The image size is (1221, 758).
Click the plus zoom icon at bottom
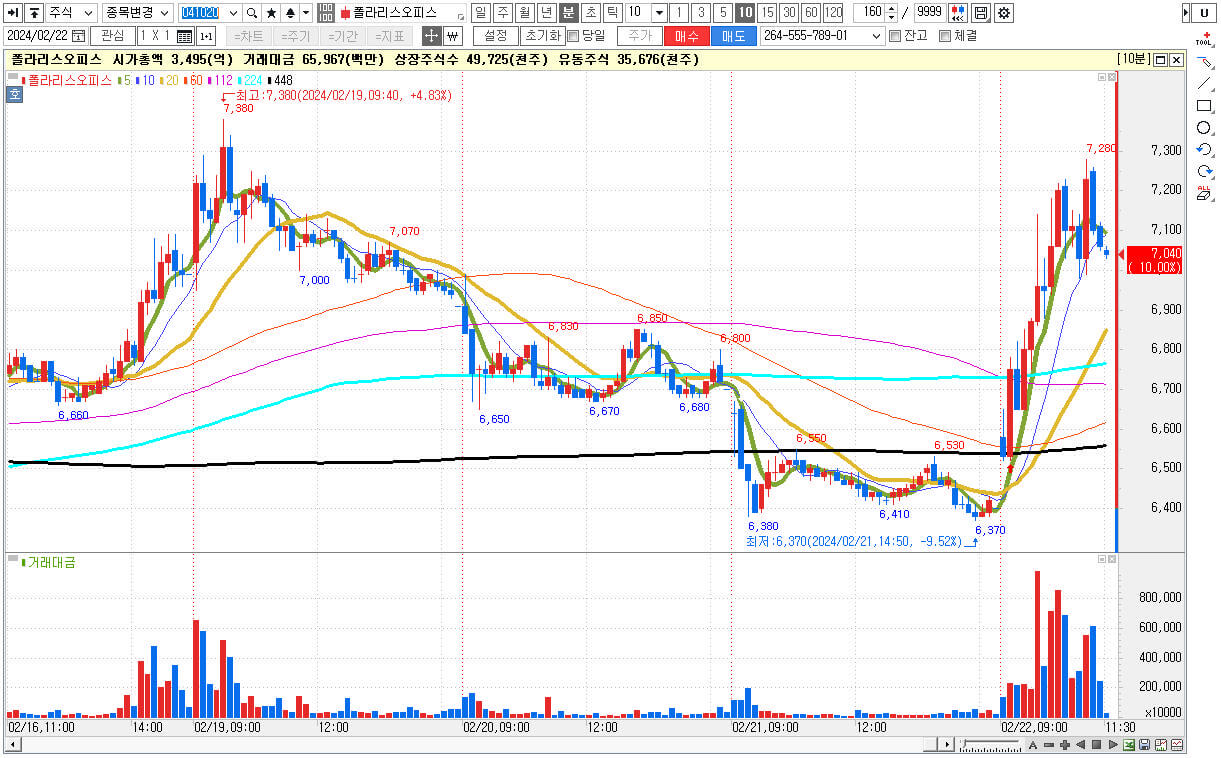[x=1065, y=745]
